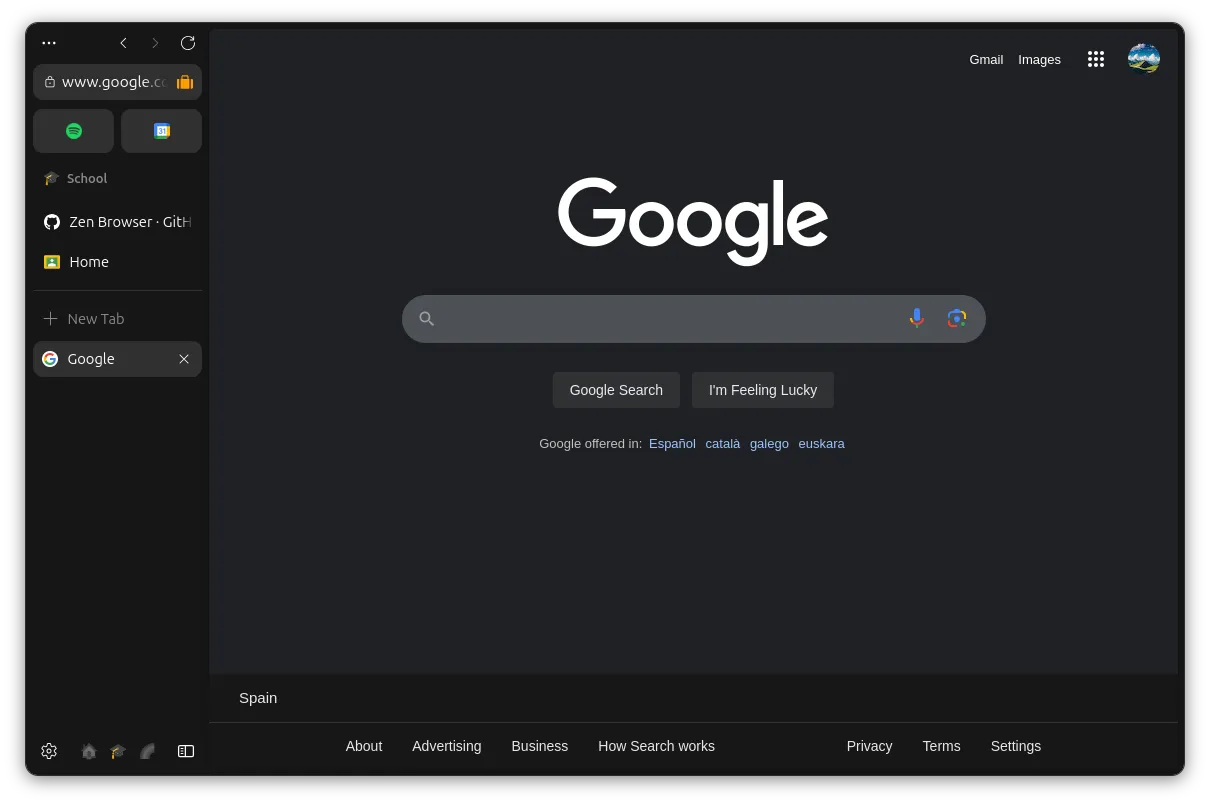Click your Google account profile picture
Image resolution: width=1210 pixels, height=804 pixels.
coord(1143,58)
